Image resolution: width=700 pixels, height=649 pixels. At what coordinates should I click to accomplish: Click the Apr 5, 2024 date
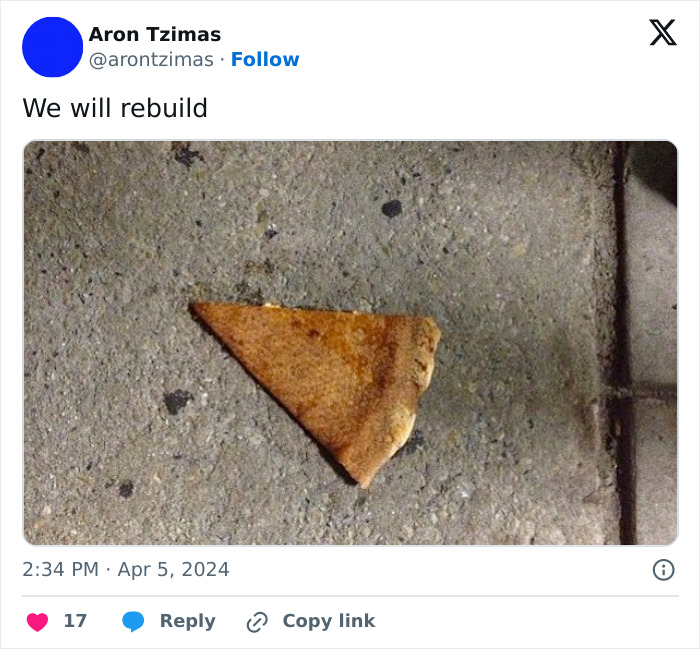pyautogui.click(x=173, y=569)
